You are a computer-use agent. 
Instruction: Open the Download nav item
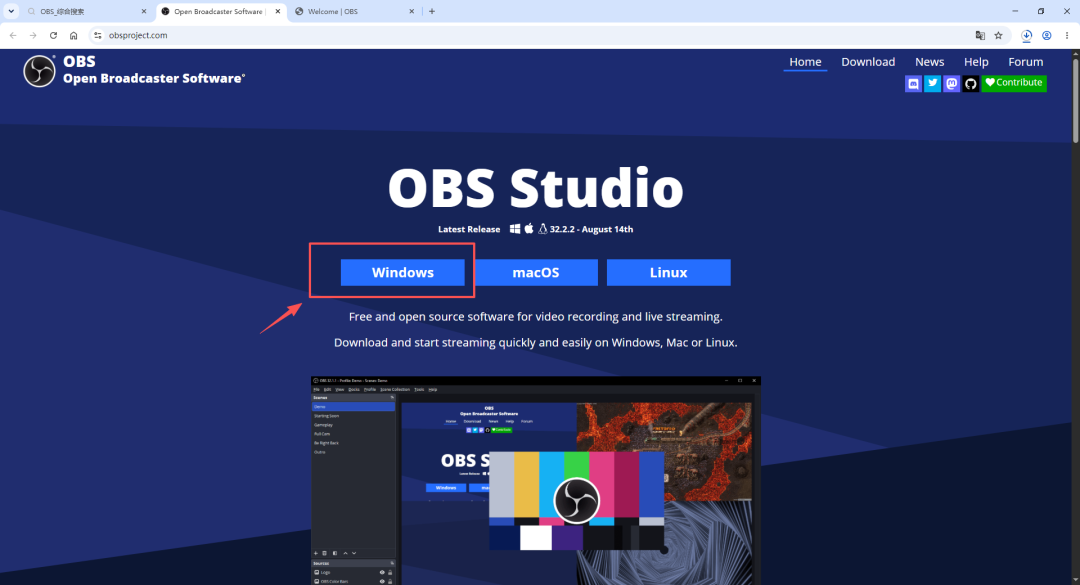point(868,62)
